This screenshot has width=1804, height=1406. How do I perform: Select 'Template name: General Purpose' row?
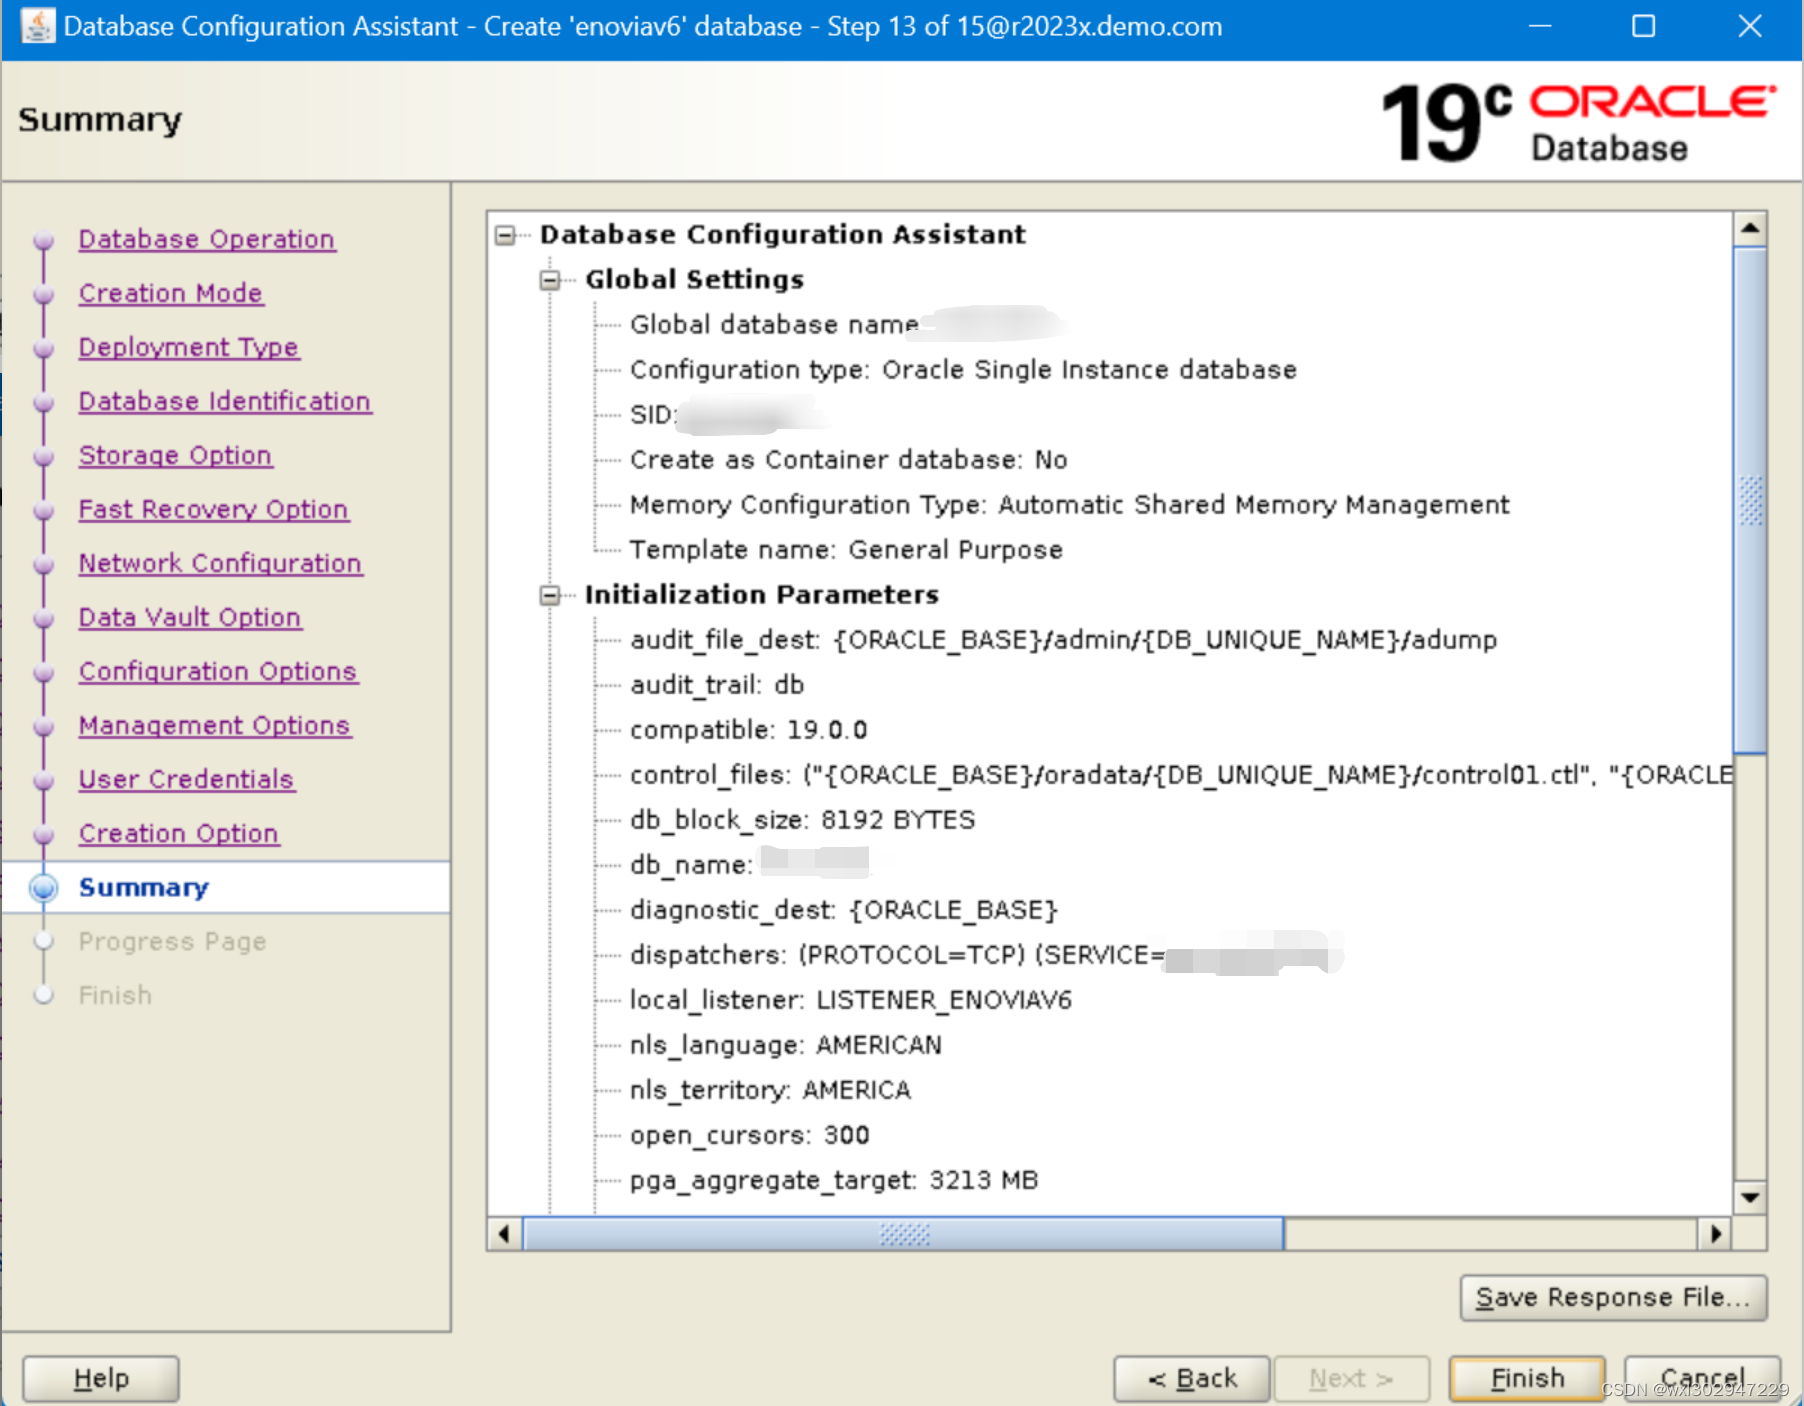click(846, 550)
